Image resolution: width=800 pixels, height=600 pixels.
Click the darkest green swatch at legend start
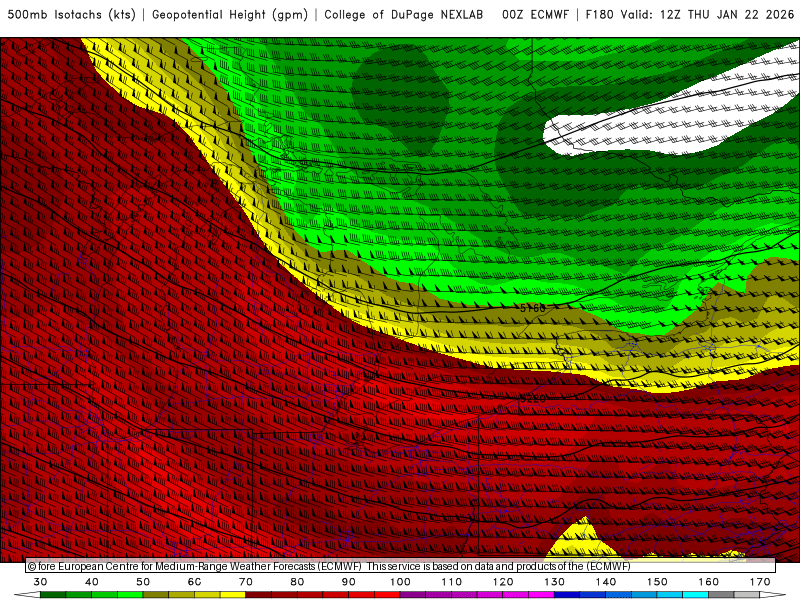tap(53, 595)
